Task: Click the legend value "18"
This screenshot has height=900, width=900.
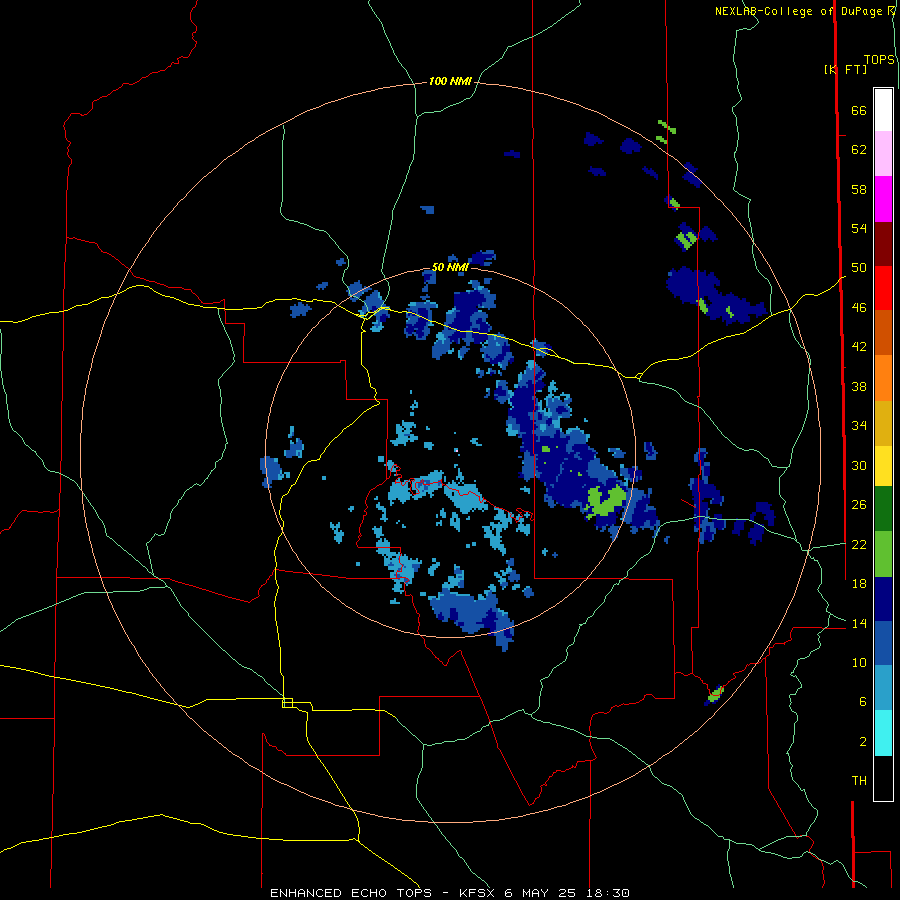Action: (x=859, y=584)
